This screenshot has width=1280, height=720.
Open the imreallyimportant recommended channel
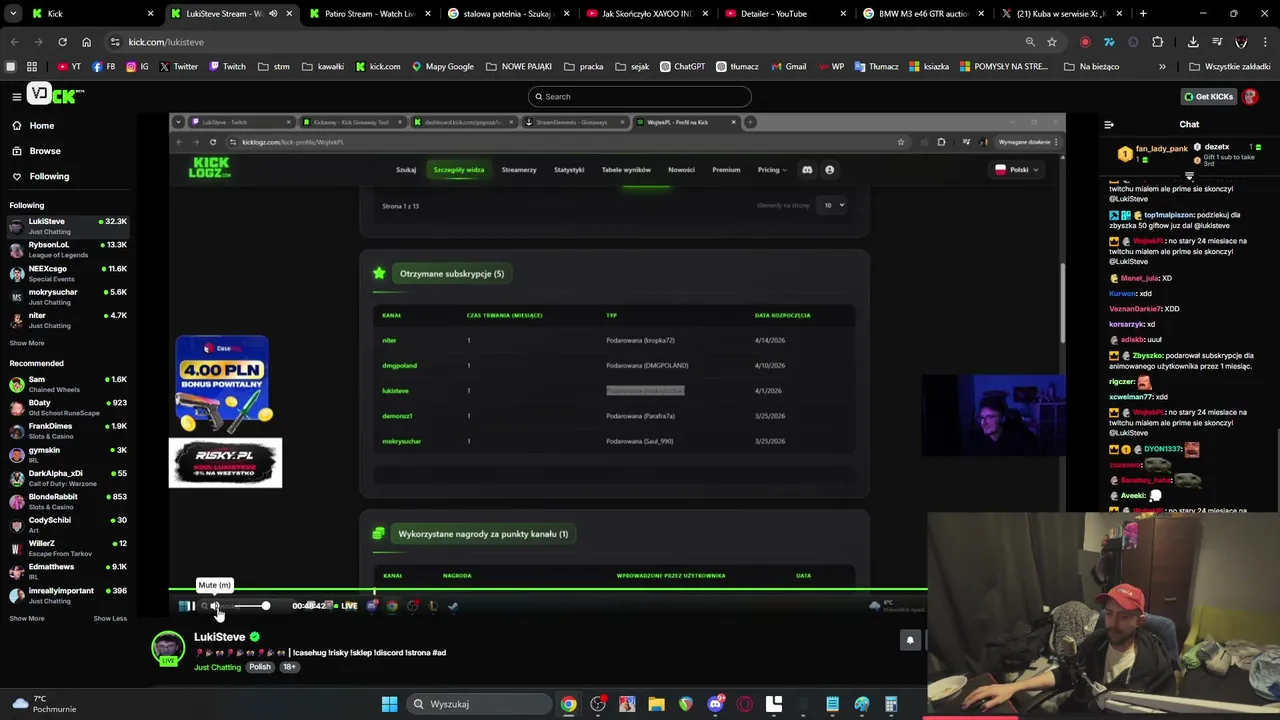(x=68, y=595)
